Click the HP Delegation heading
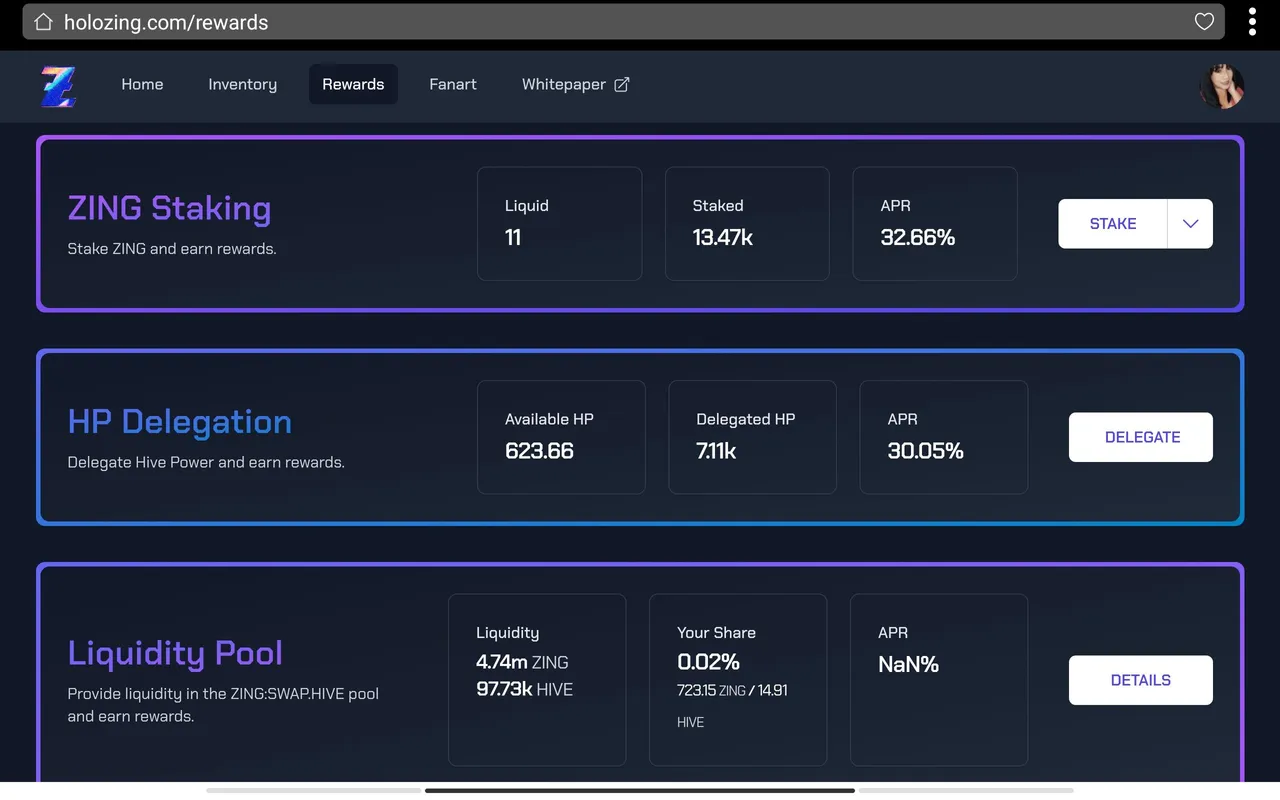Image resolution: width=1280 pixels, height=800 pixels. [x=180, y=421]
